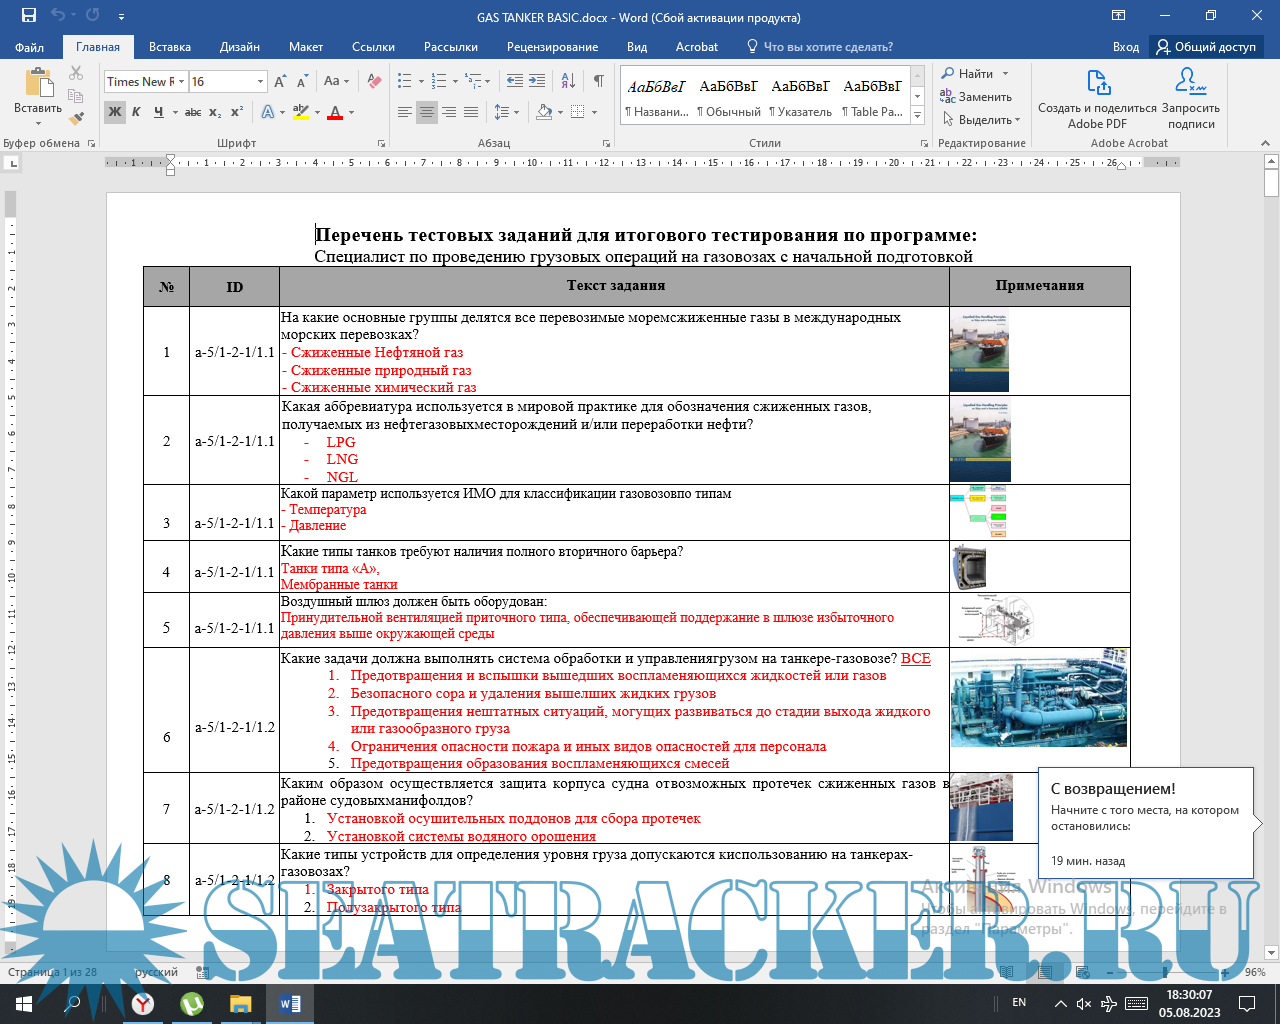Click the Increase Indent icon
The height and width of the screenshot is (1024, 1280).
[537, 81]
